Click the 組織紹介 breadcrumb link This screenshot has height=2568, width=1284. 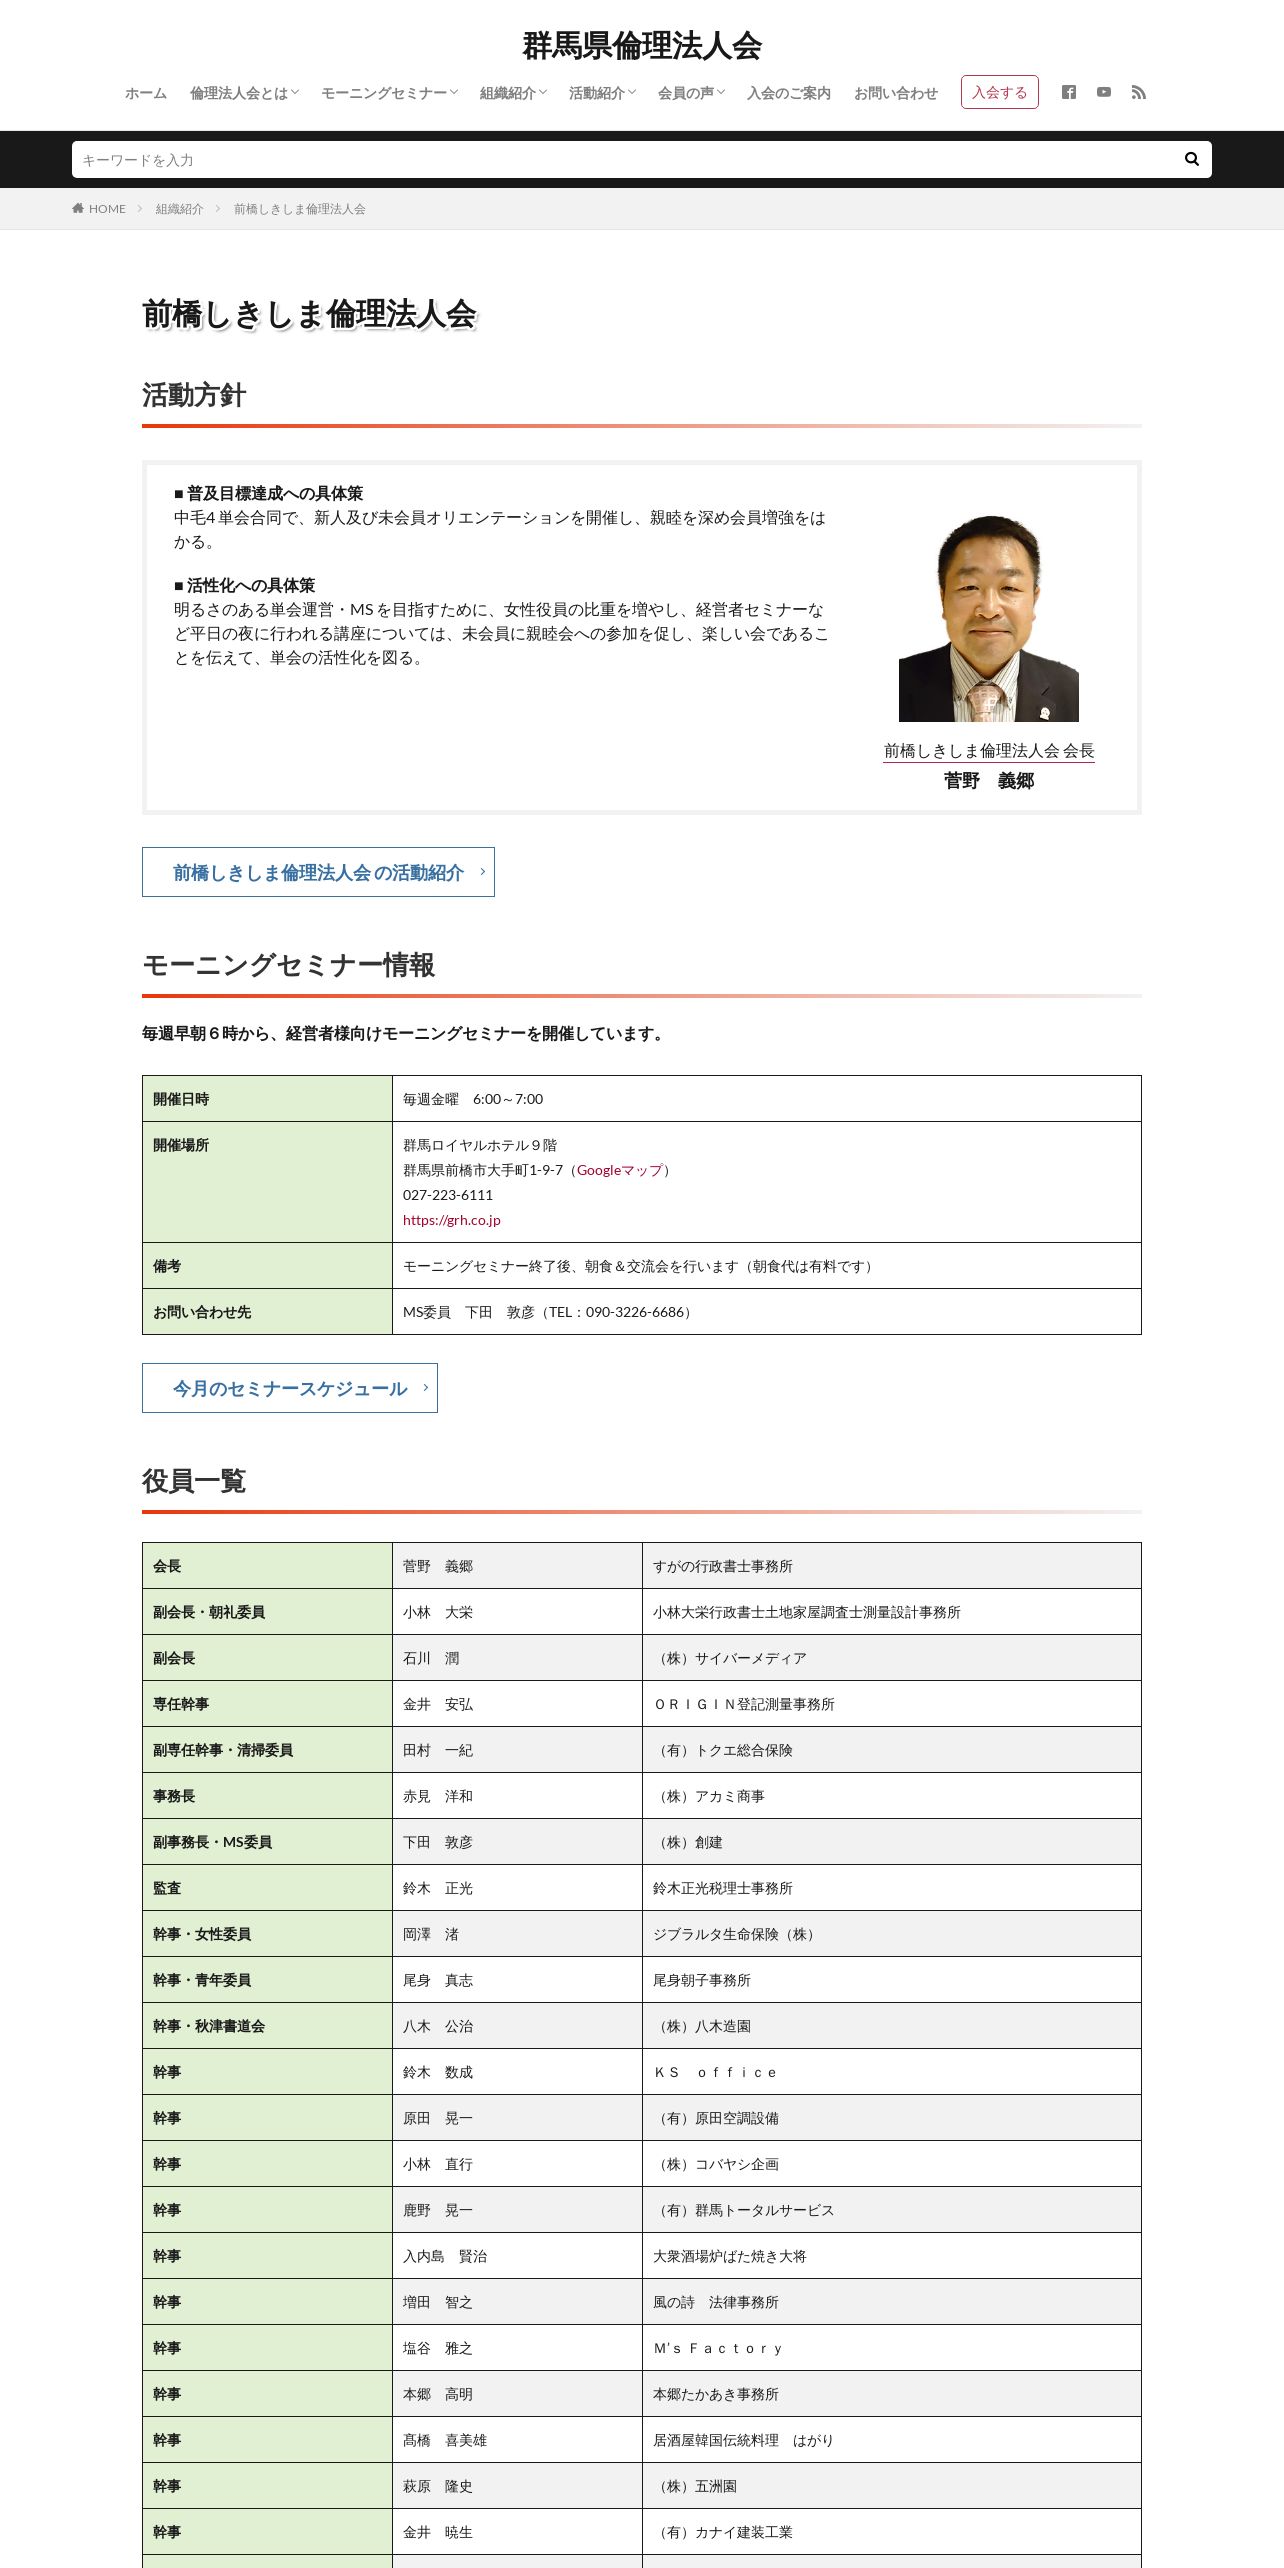179,209
